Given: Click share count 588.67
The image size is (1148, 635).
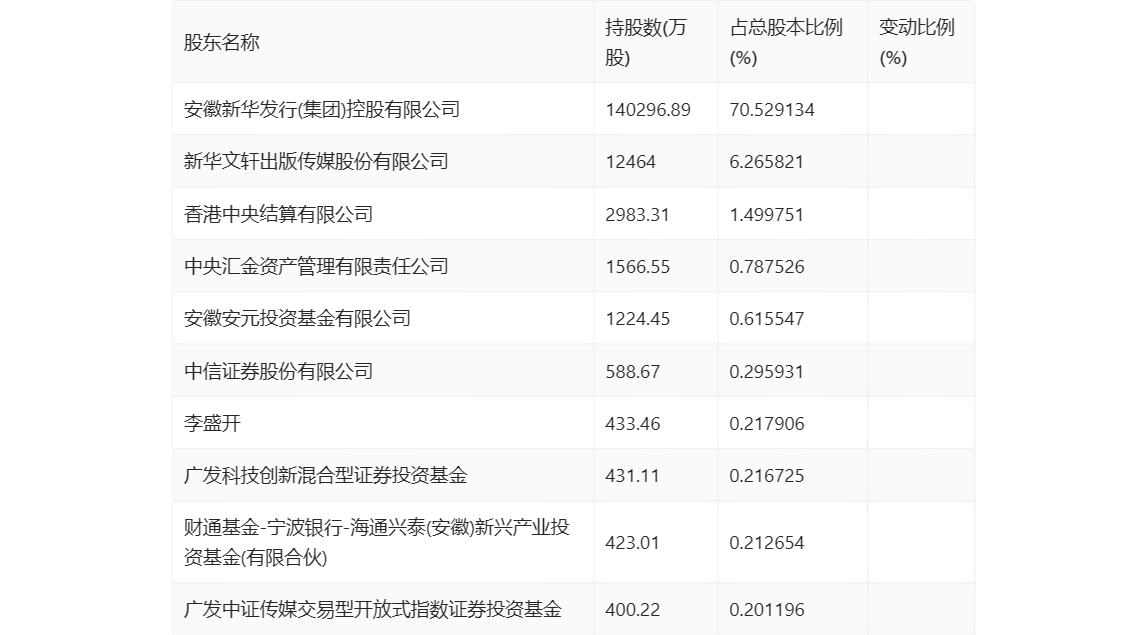Looking at the screenshot, I should pos(633,371).
